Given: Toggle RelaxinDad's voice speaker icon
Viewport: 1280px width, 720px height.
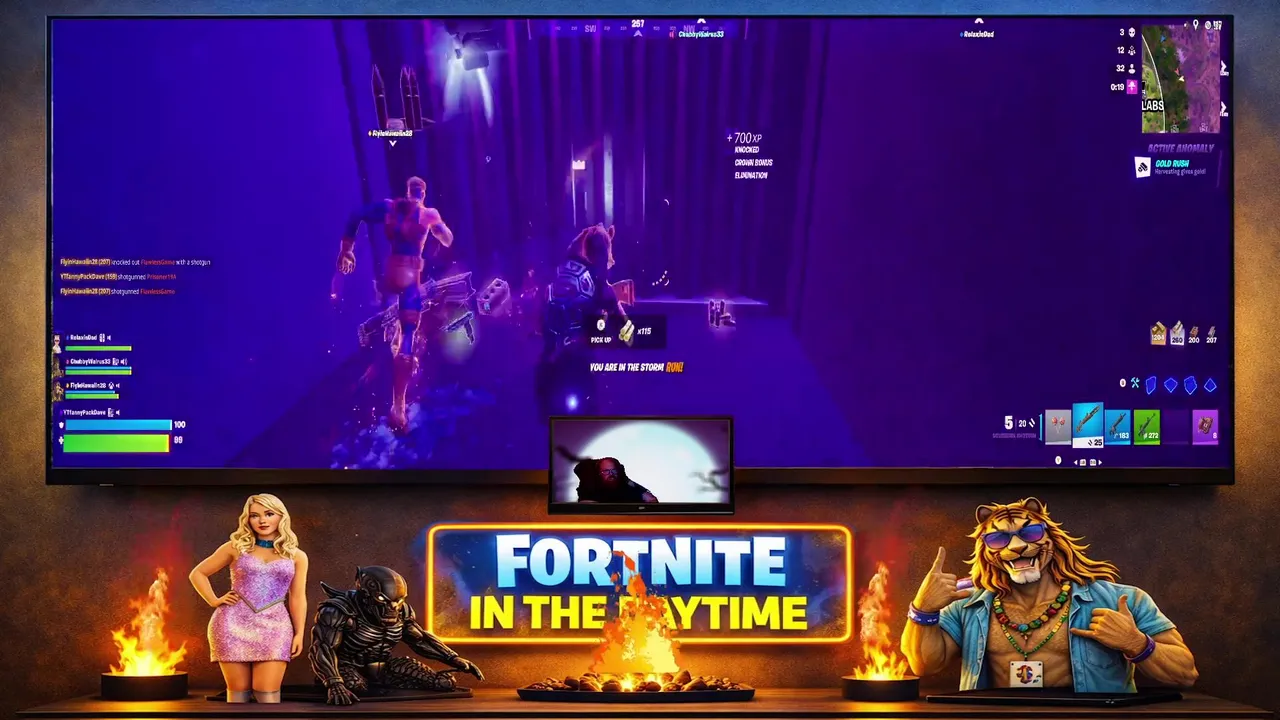Looking at the screenshot, I should [x=109, y=338].
